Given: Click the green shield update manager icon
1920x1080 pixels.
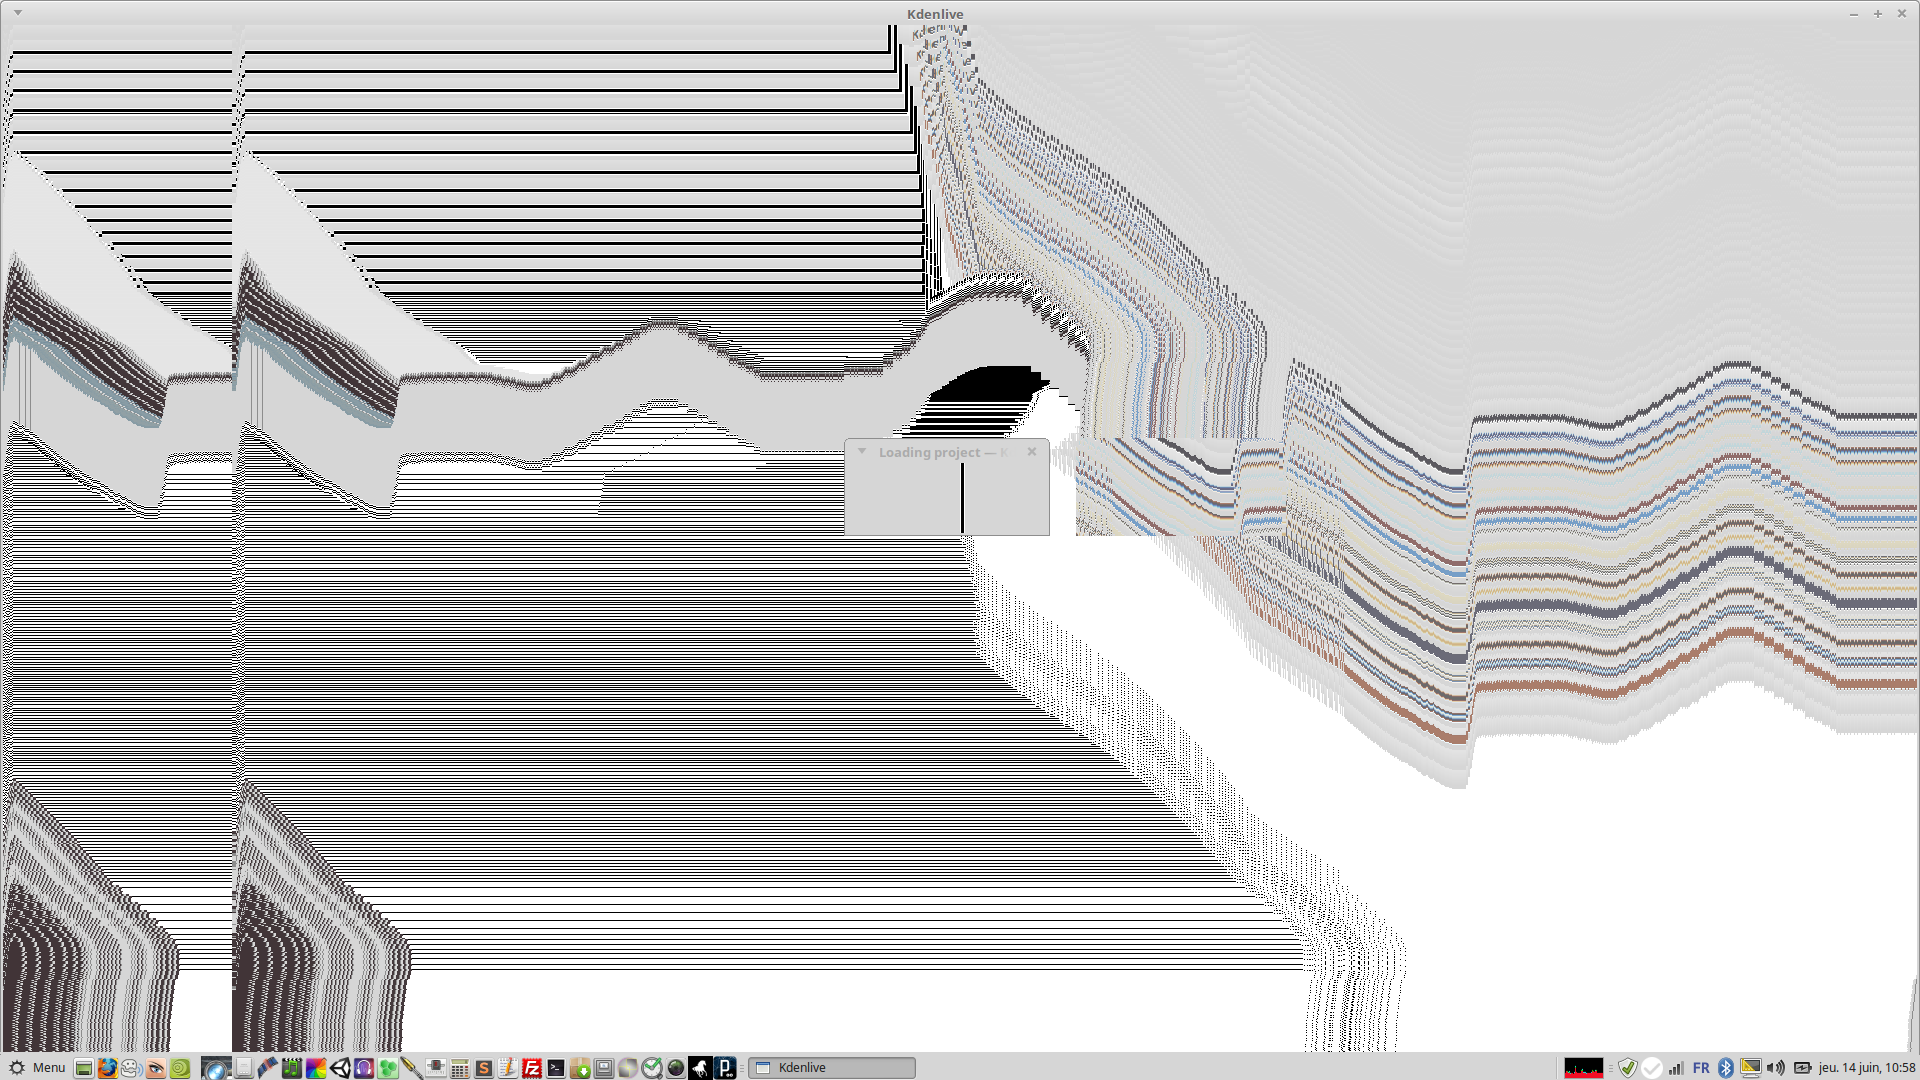Looking at the screenshot, I should point(1628,1068).
